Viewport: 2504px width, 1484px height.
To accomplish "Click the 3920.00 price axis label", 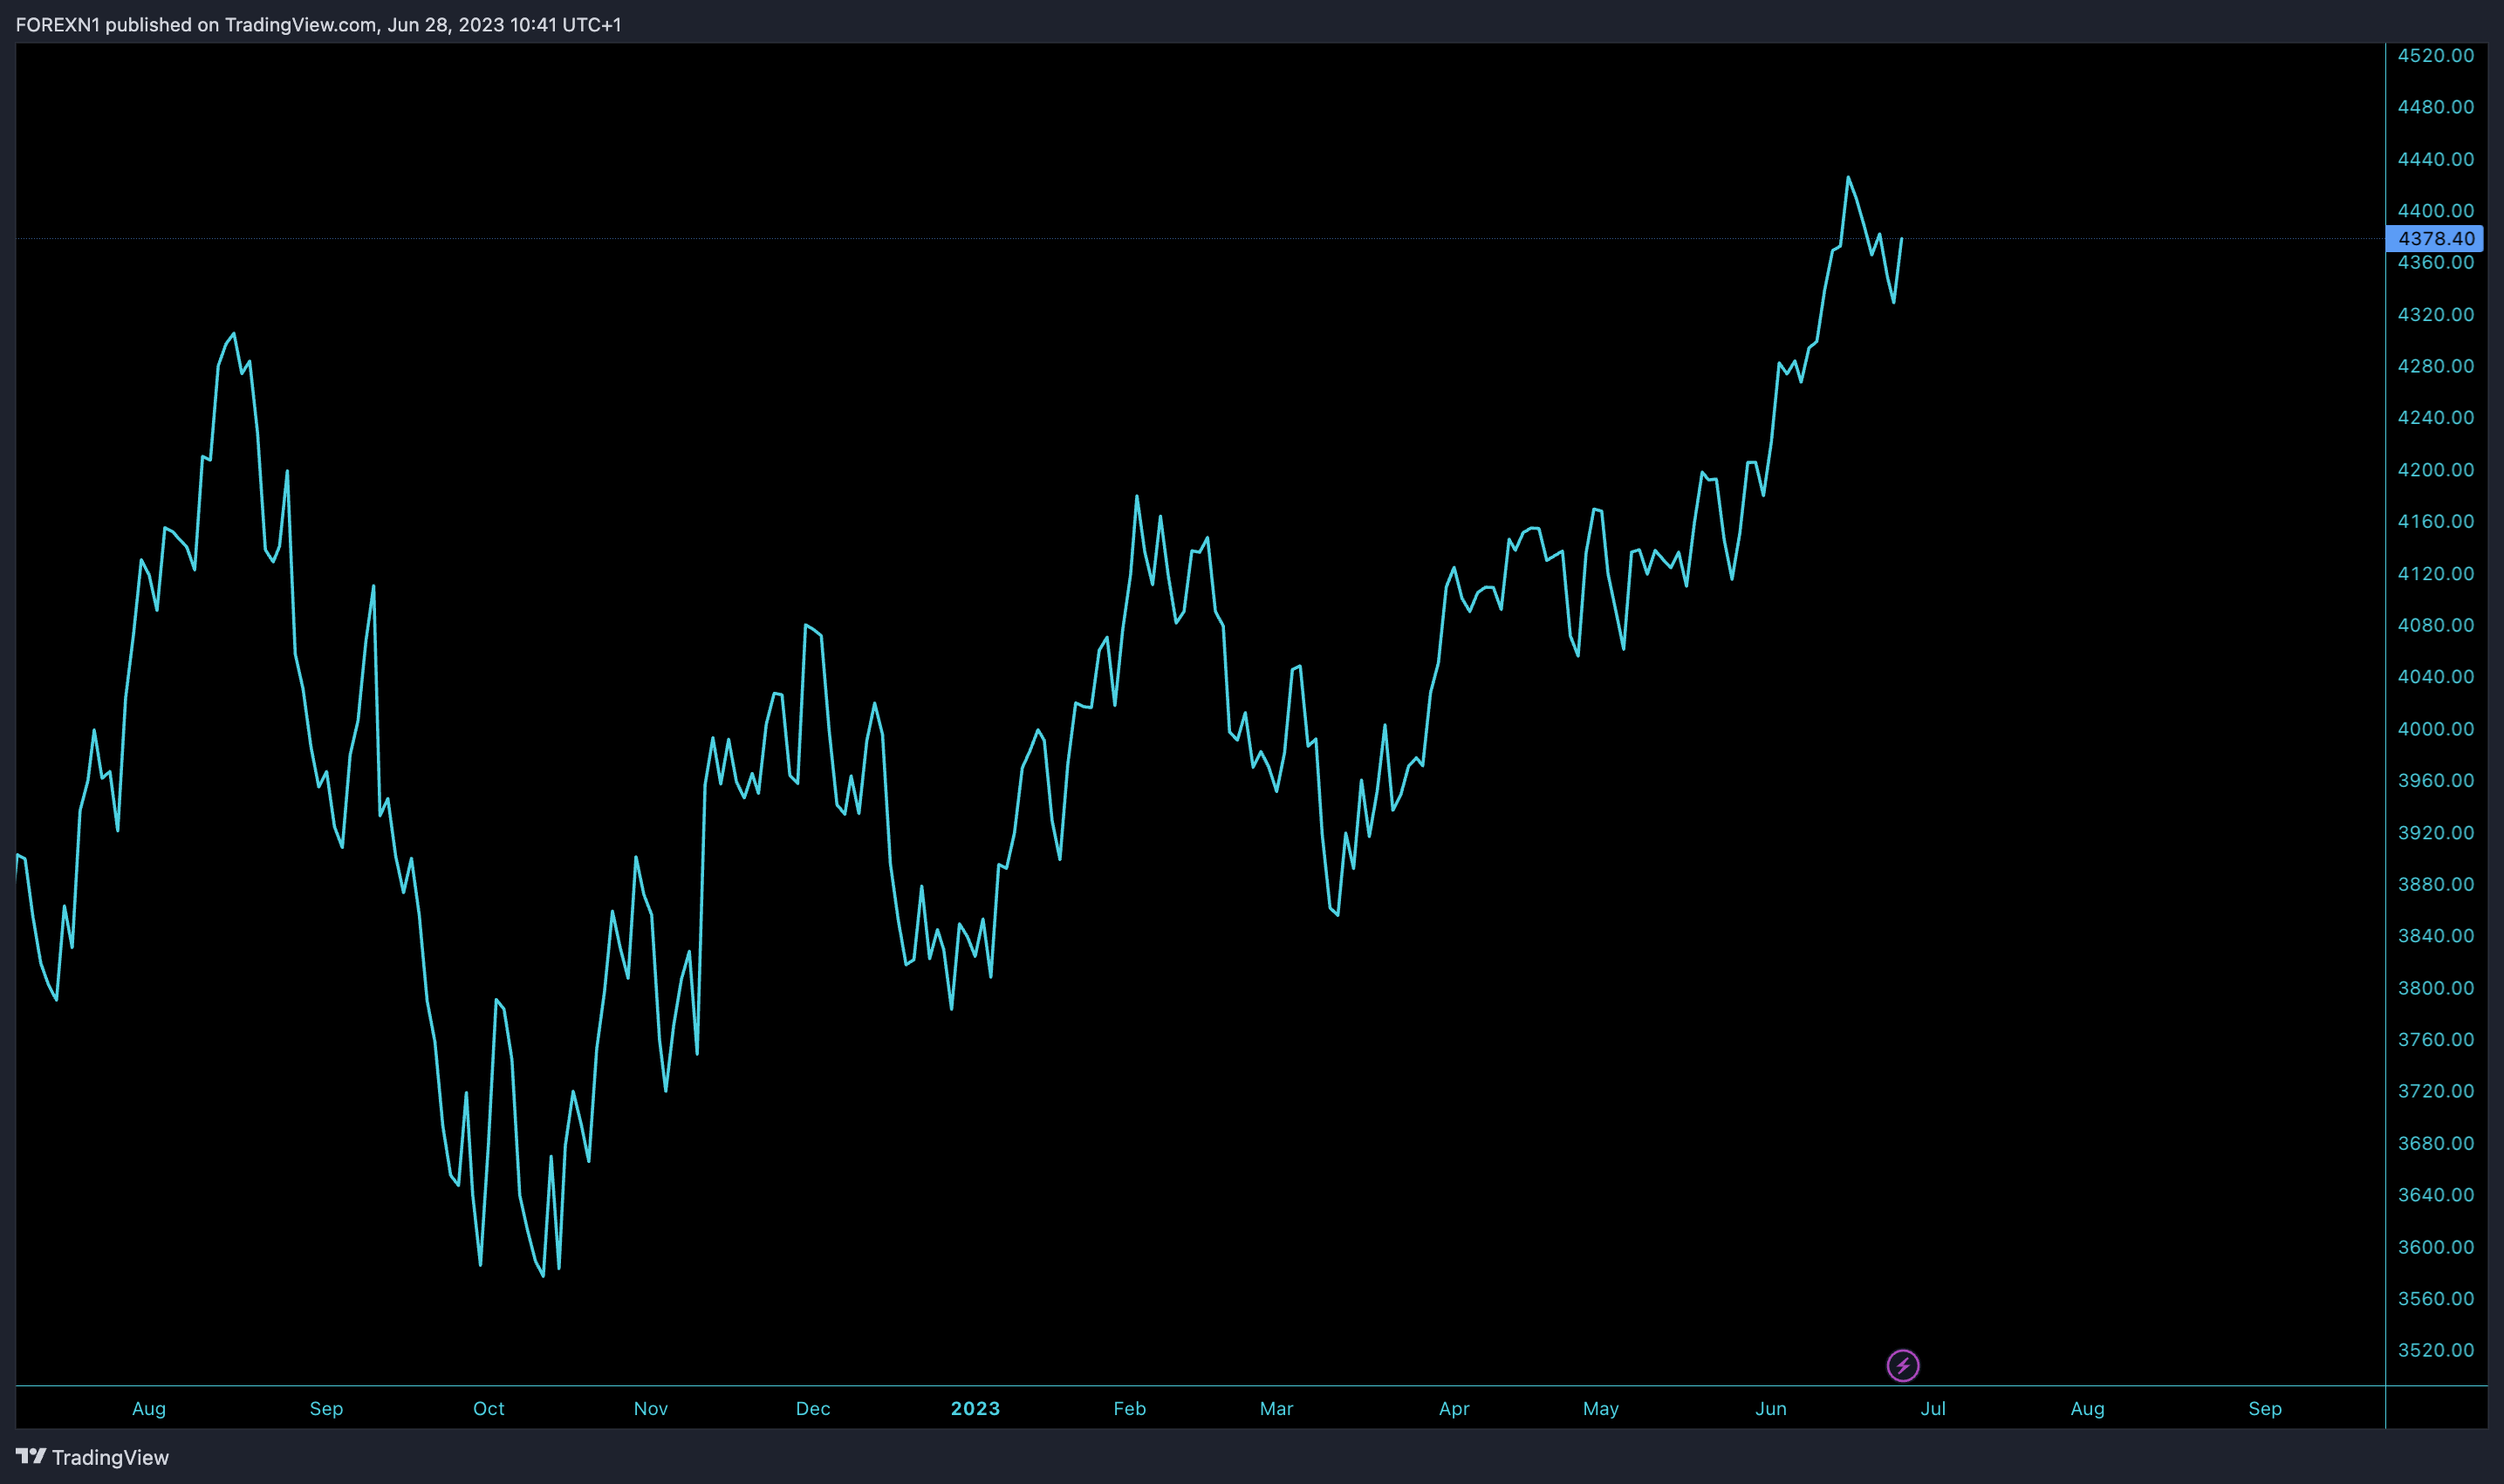I will click(x=2435, y=832).
